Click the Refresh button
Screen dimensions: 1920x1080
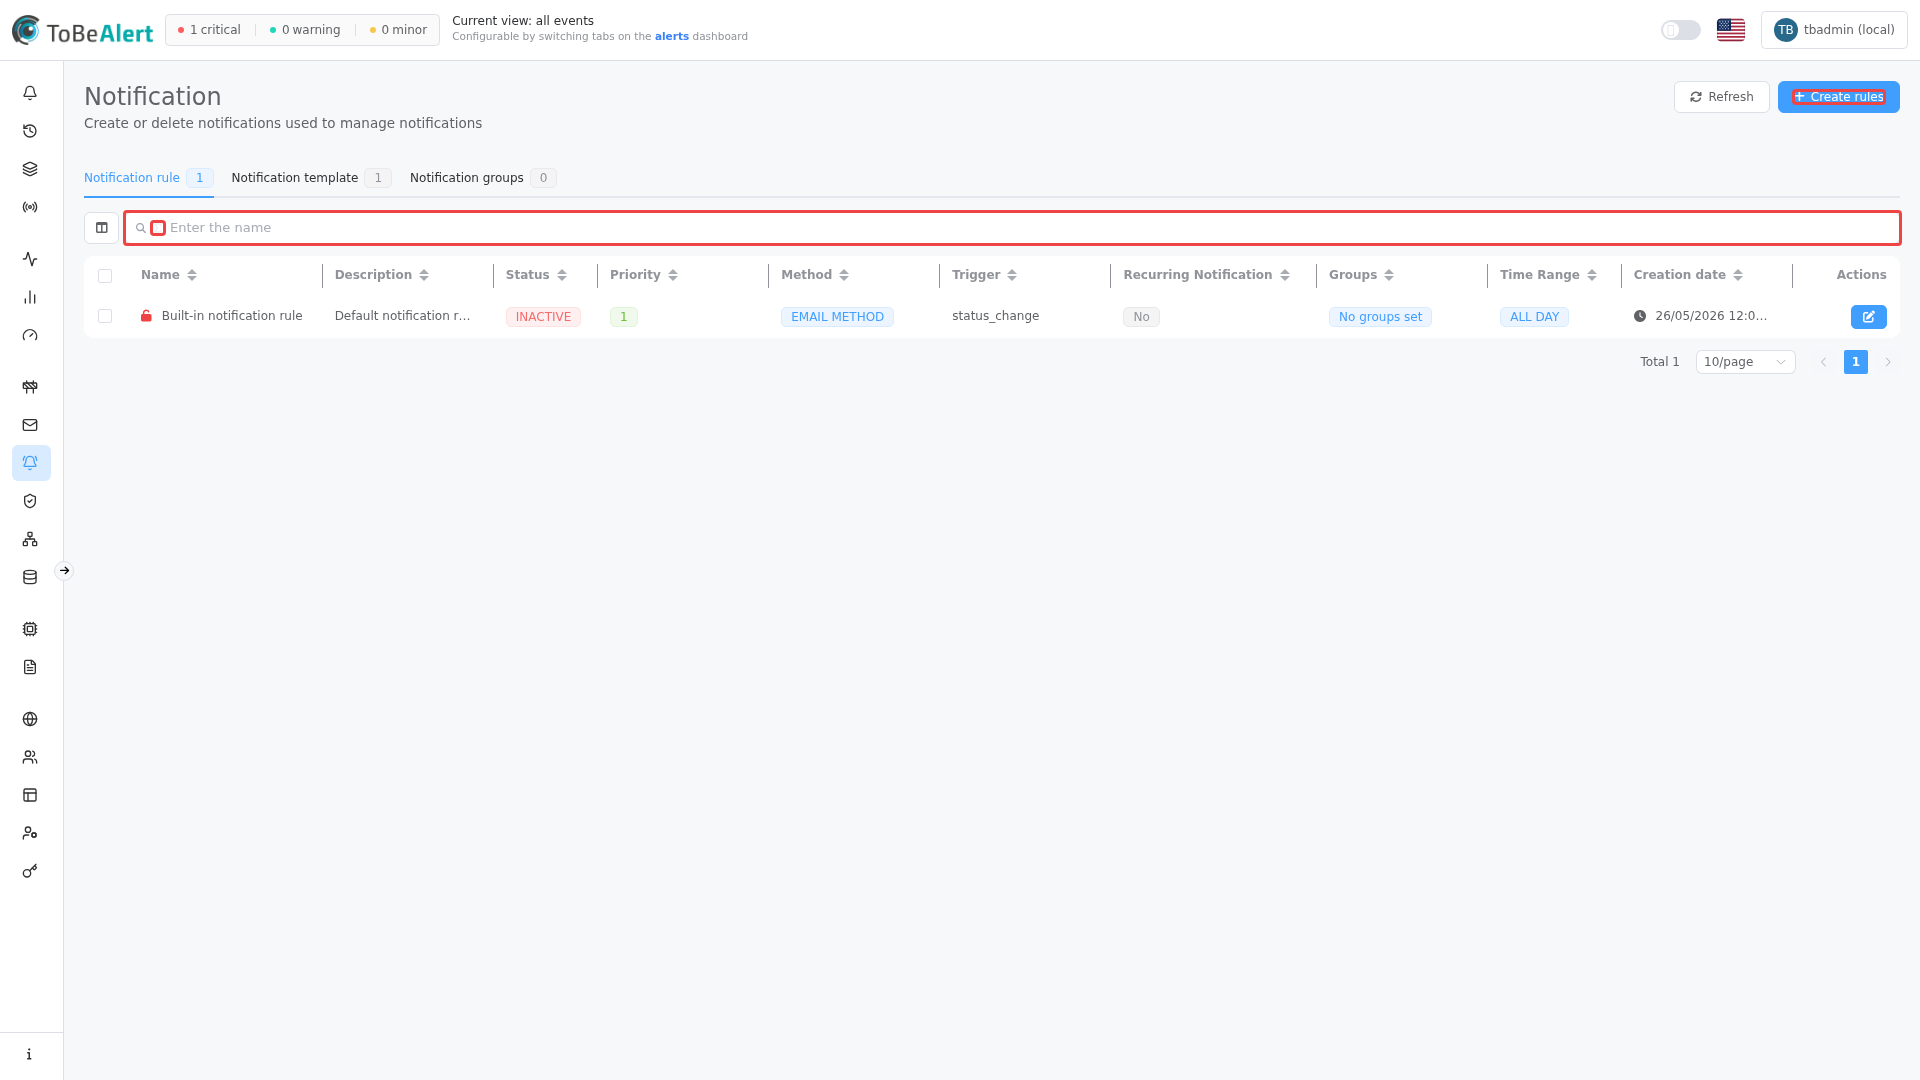click(1721, 97)
